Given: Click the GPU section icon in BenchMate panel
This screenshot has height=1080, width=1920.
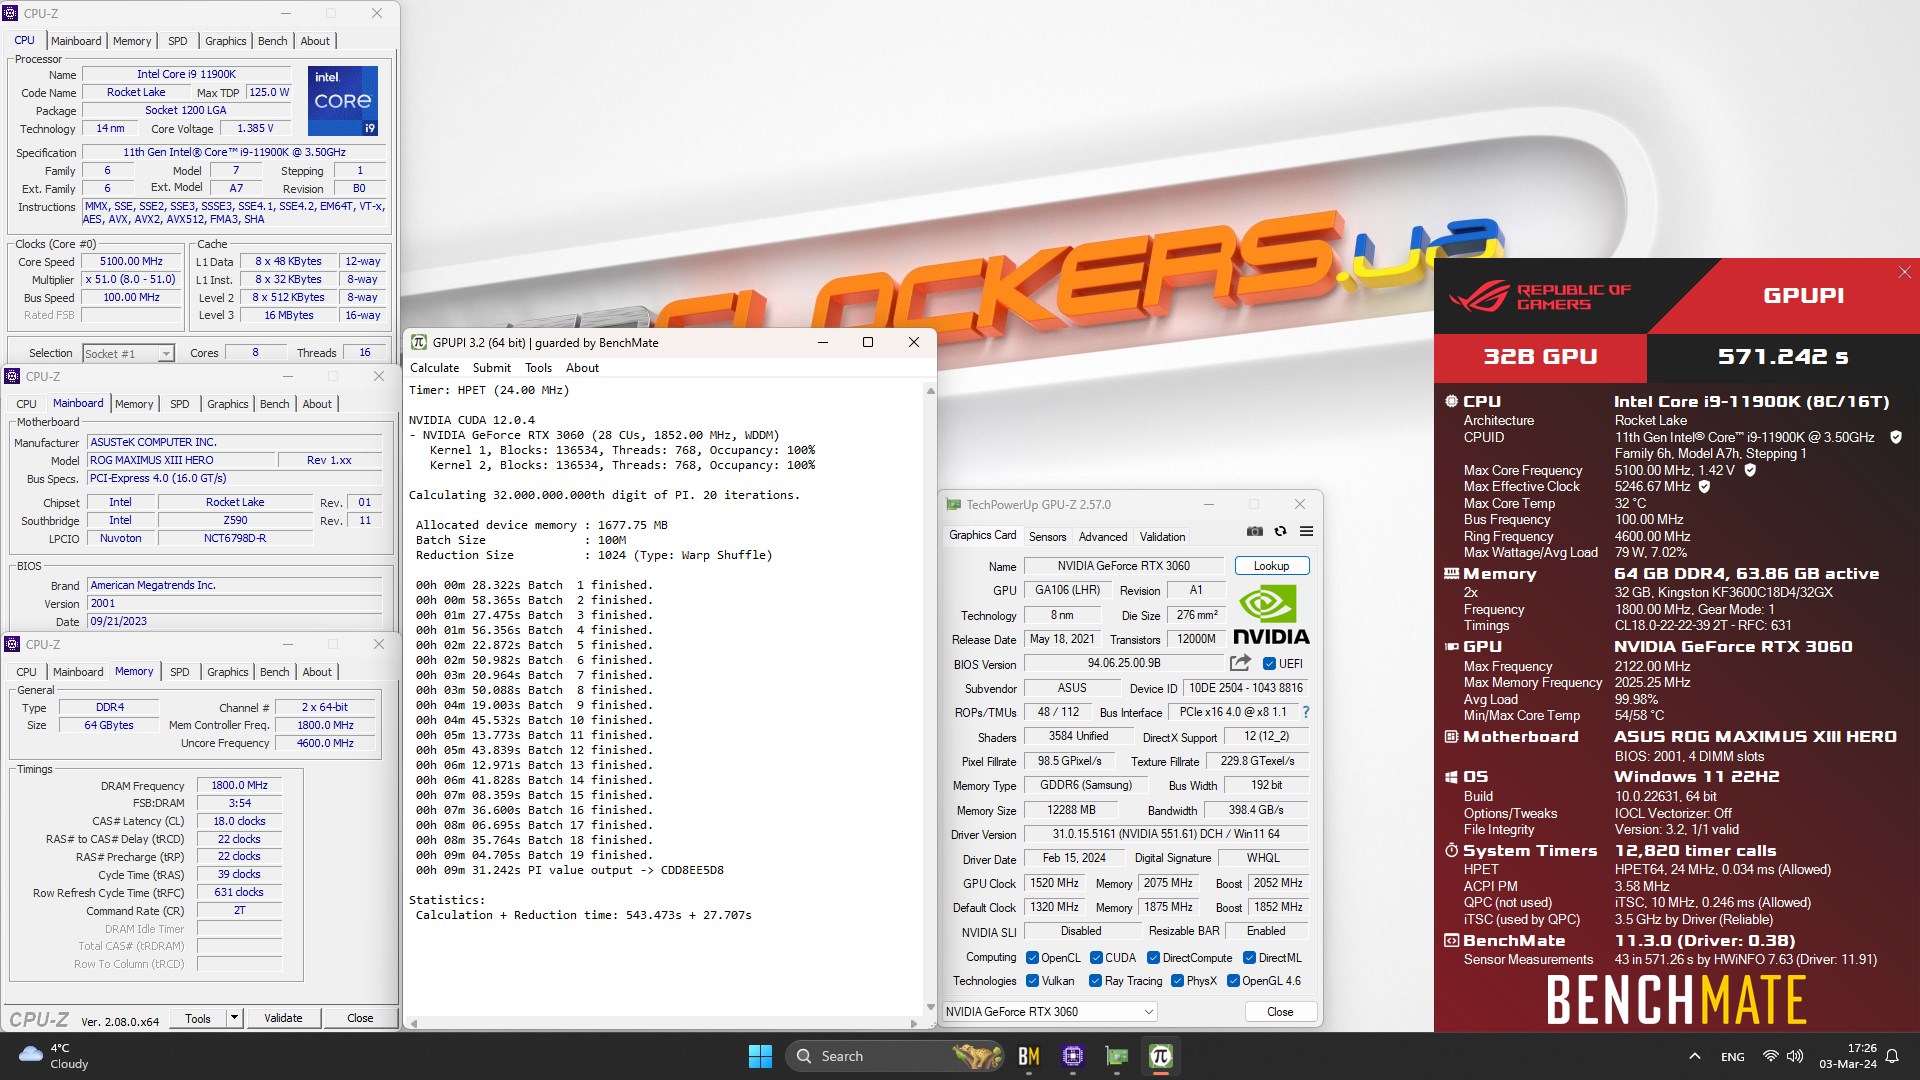Looking at the screenshot, I should click(x=1451, y=647).
